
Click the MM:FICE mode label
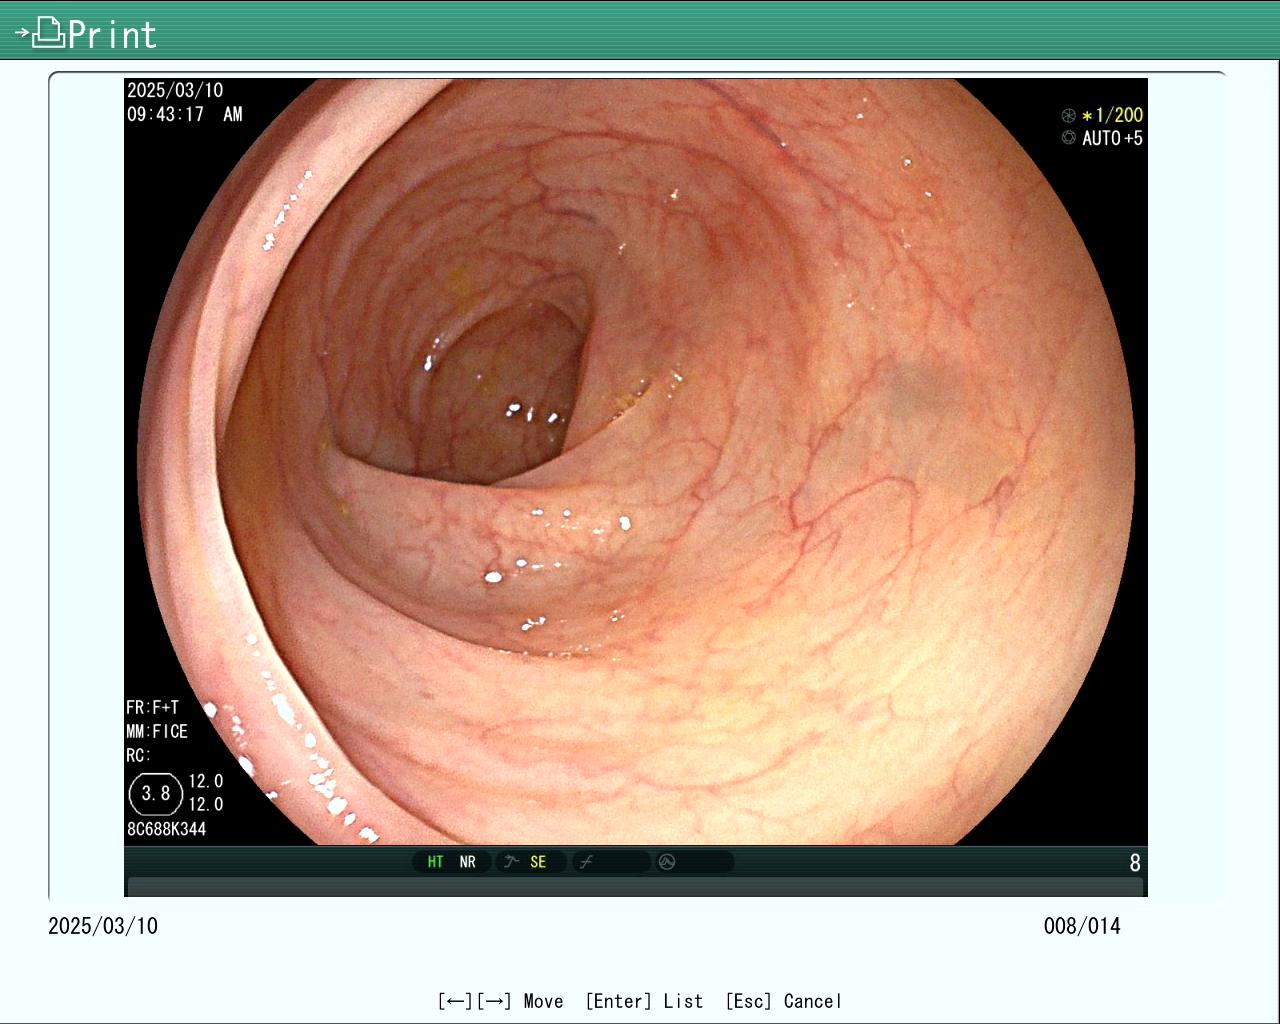tap(157, 731)
